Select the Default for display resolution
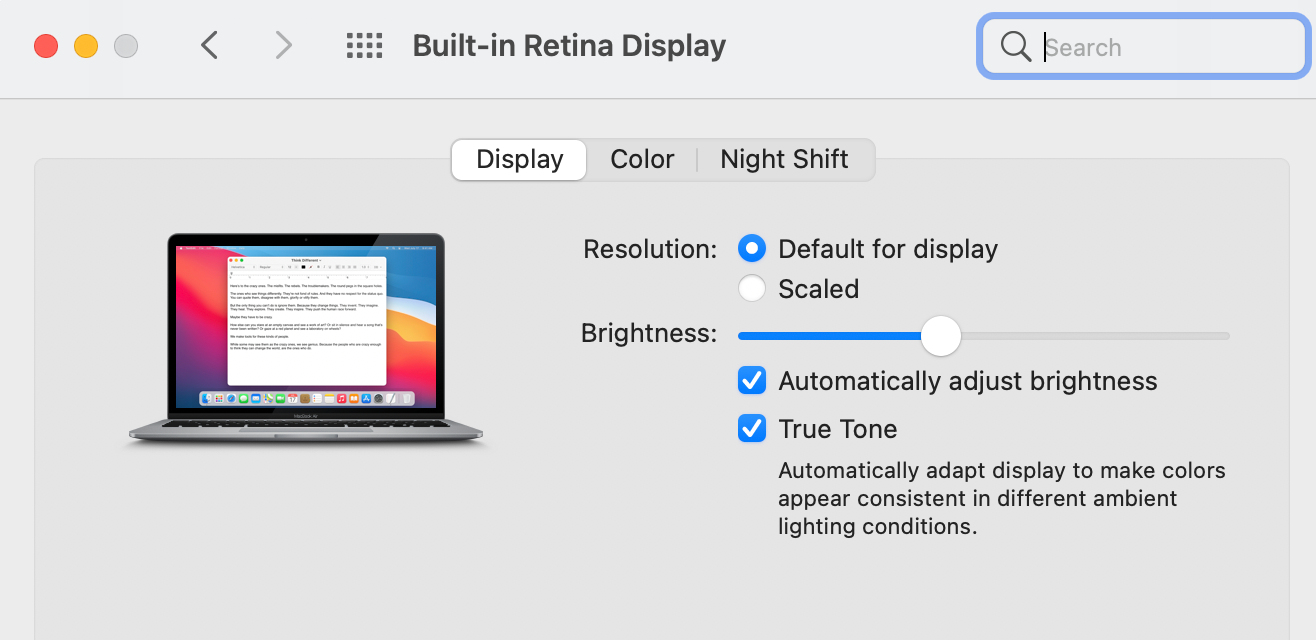Image resolution: width=1316 pixels, height=640 pixels. [x=752, y=248]
